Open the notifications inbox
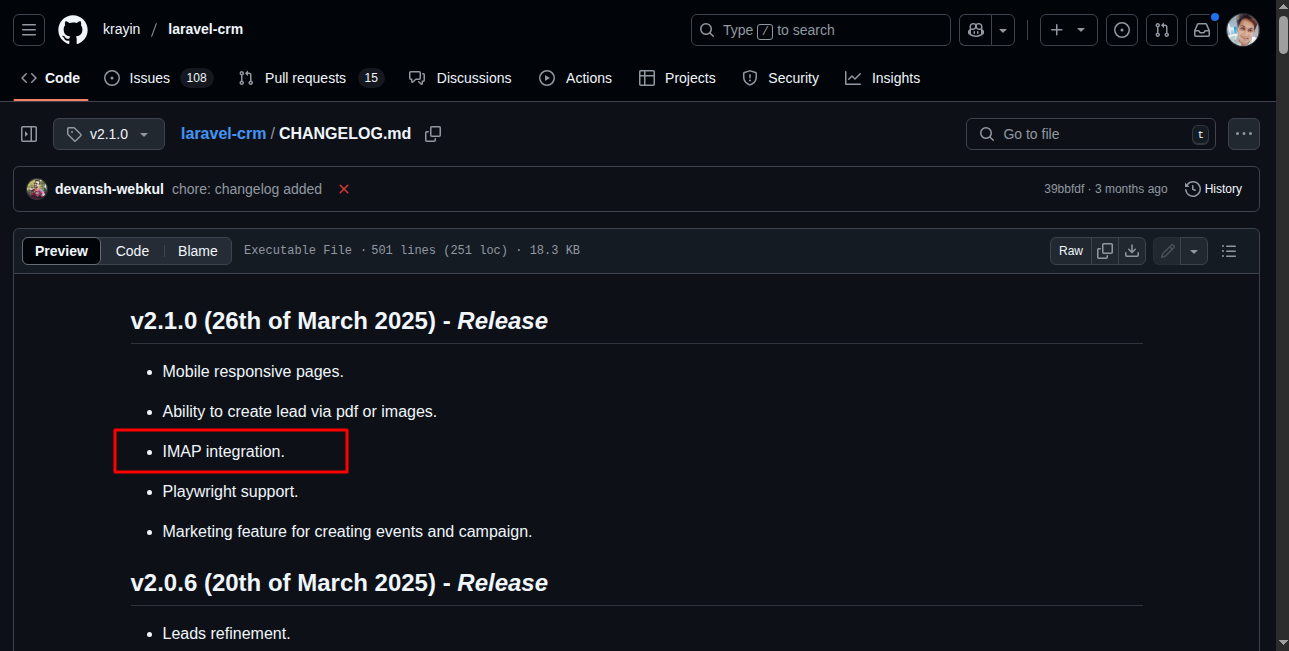 coord(1202,30)
